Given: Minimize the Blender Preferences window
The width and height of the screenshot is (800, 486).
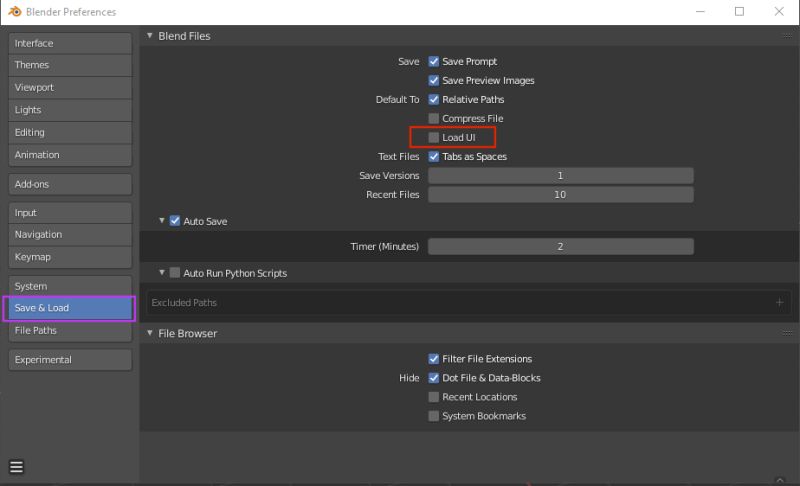Looking at the screenshot, I should click(700, 11).
